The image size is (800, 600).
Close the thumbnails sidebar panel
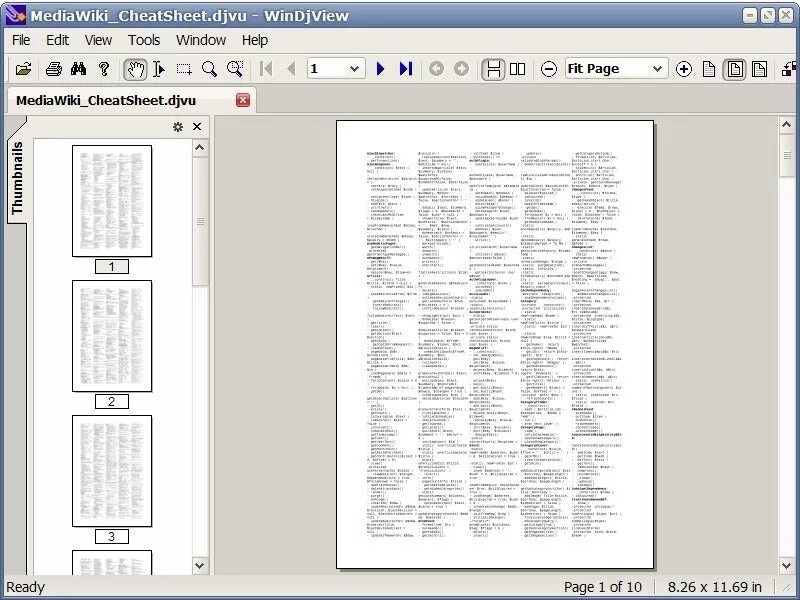[x=197, y=127]
